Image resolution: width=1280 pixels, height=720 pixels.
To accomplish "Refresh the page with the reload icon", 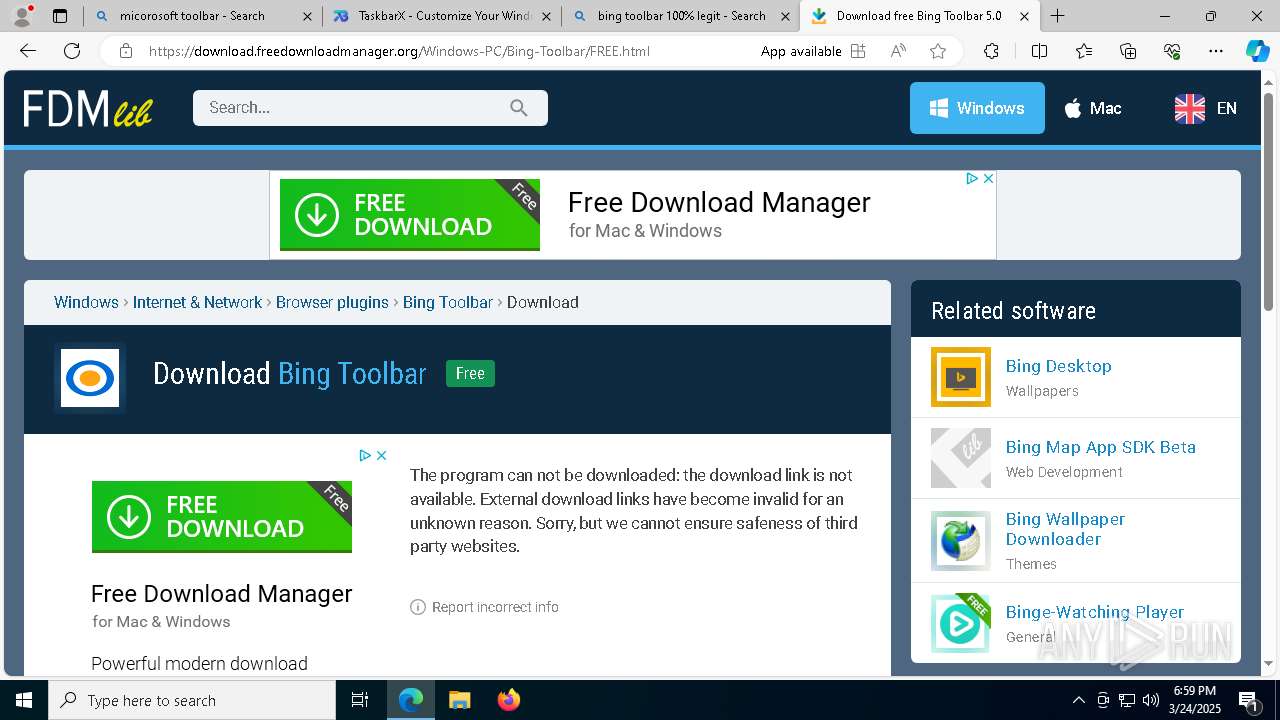I will click(72, 51).
